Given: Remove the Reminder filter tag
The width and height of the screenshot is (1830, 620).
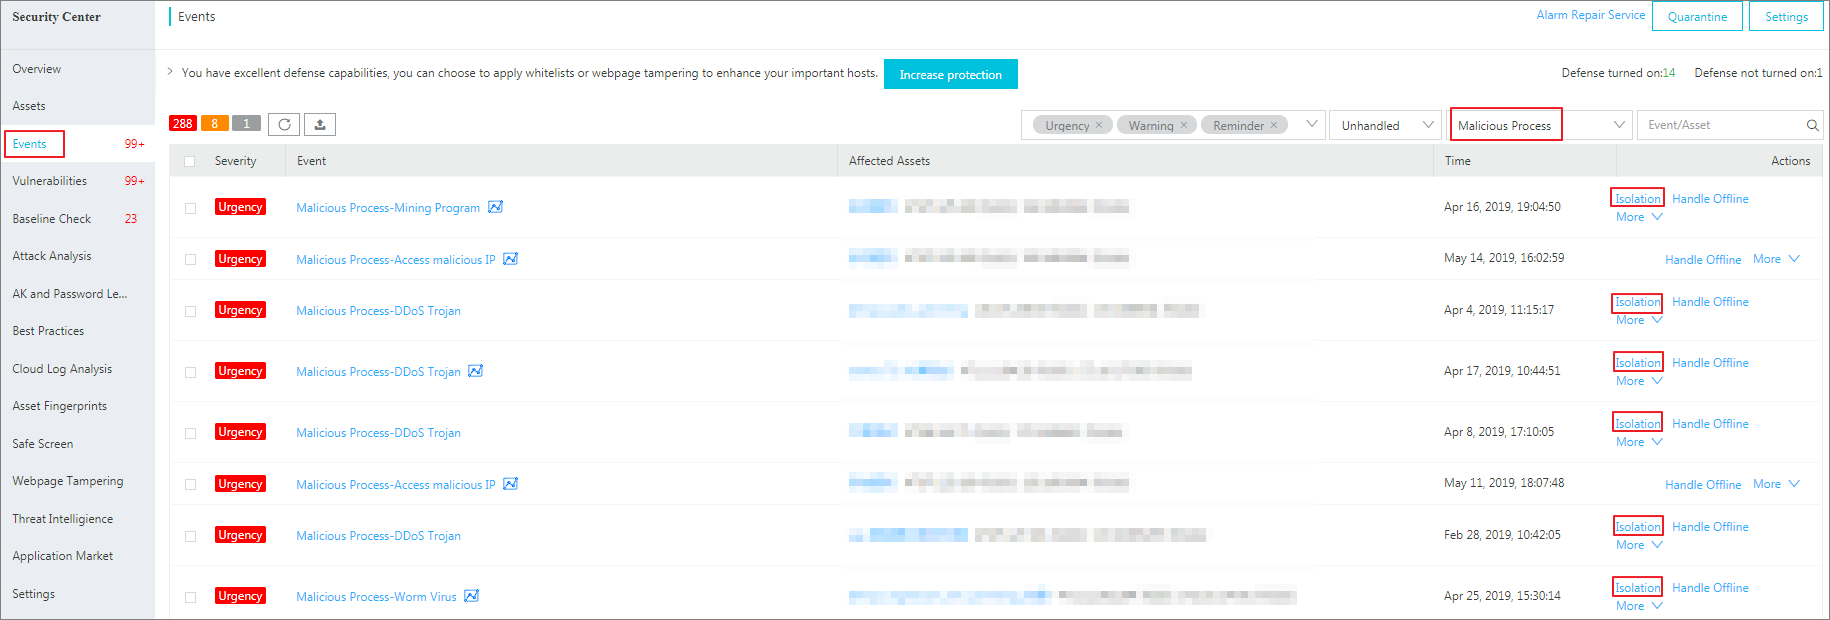Looking at the screenshot, I should [1274, 125].
